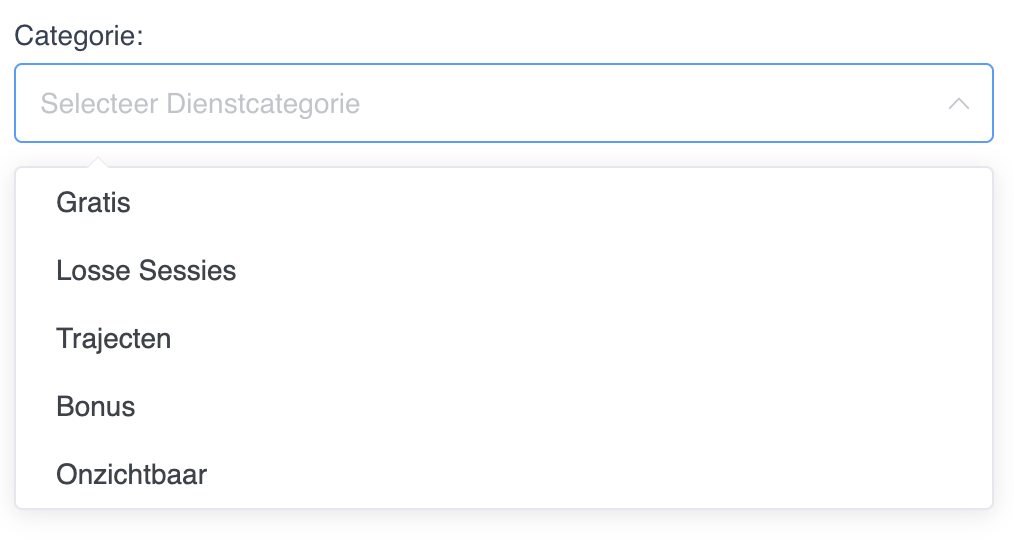Click the last dropdown entry Onzichtbaar

tap(131, 474)
